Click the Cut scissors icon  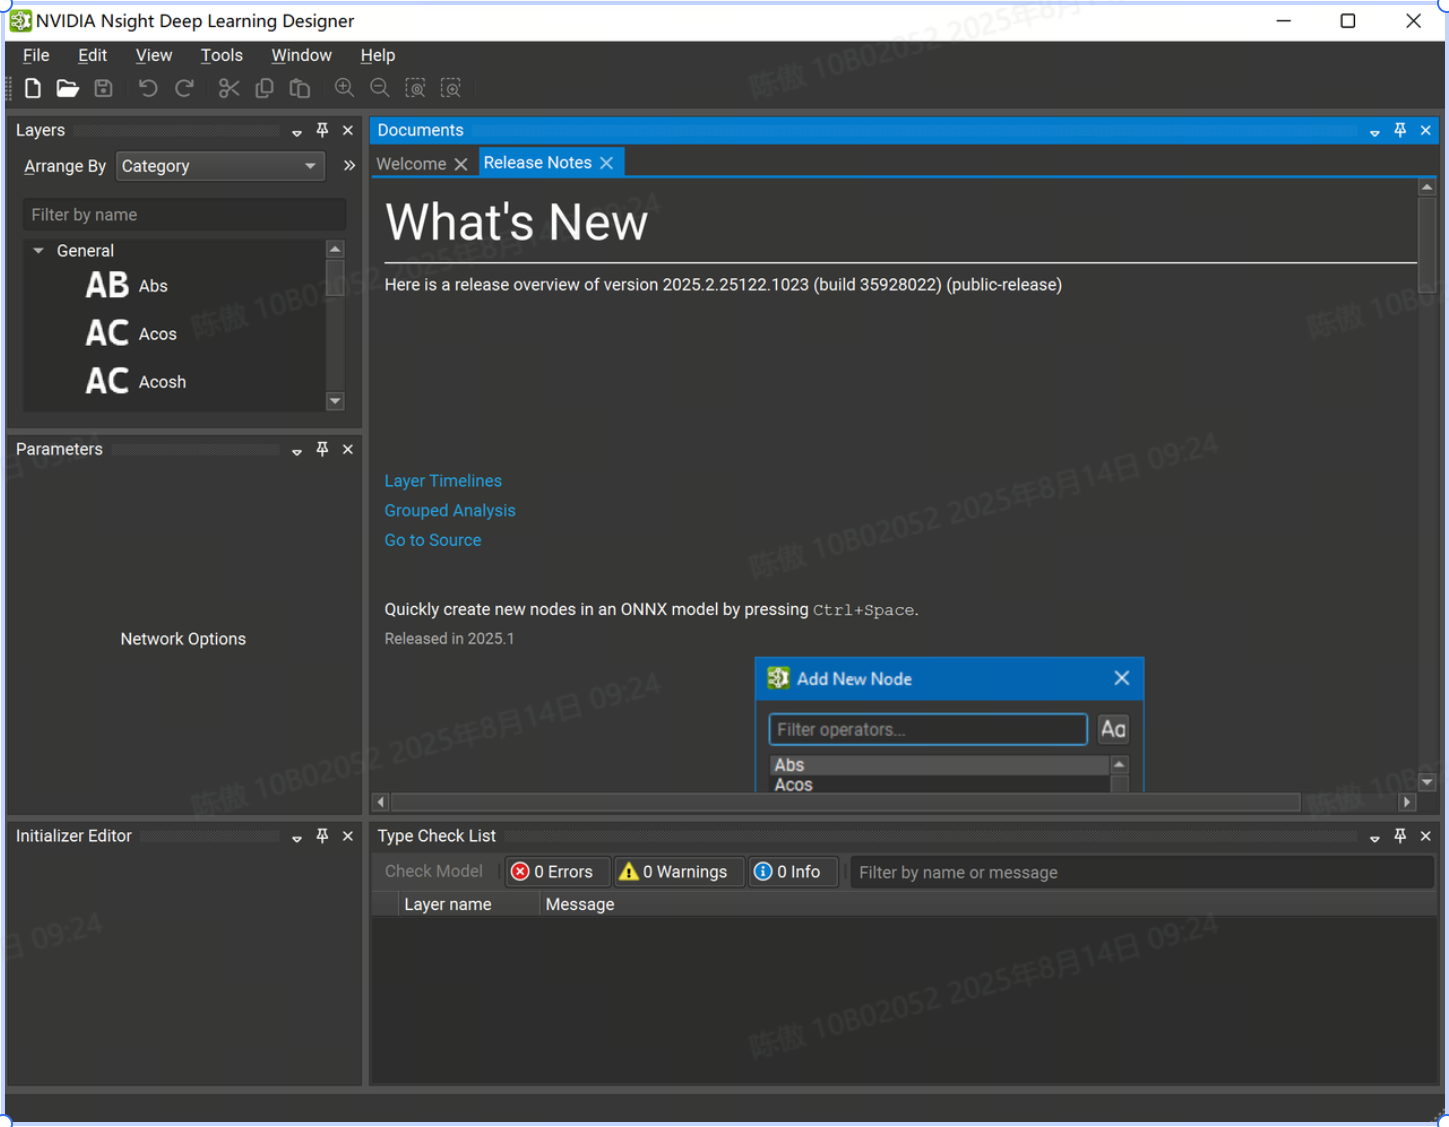[229, 88]
